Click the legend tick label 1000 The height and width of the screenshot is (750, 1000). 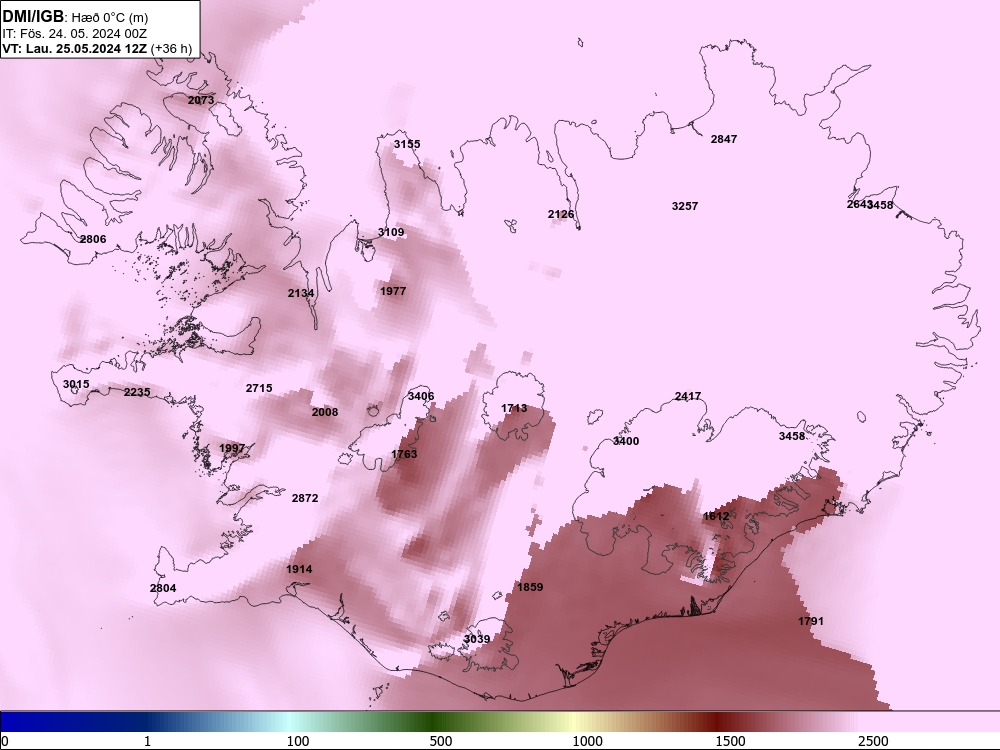tap(587, 741)
